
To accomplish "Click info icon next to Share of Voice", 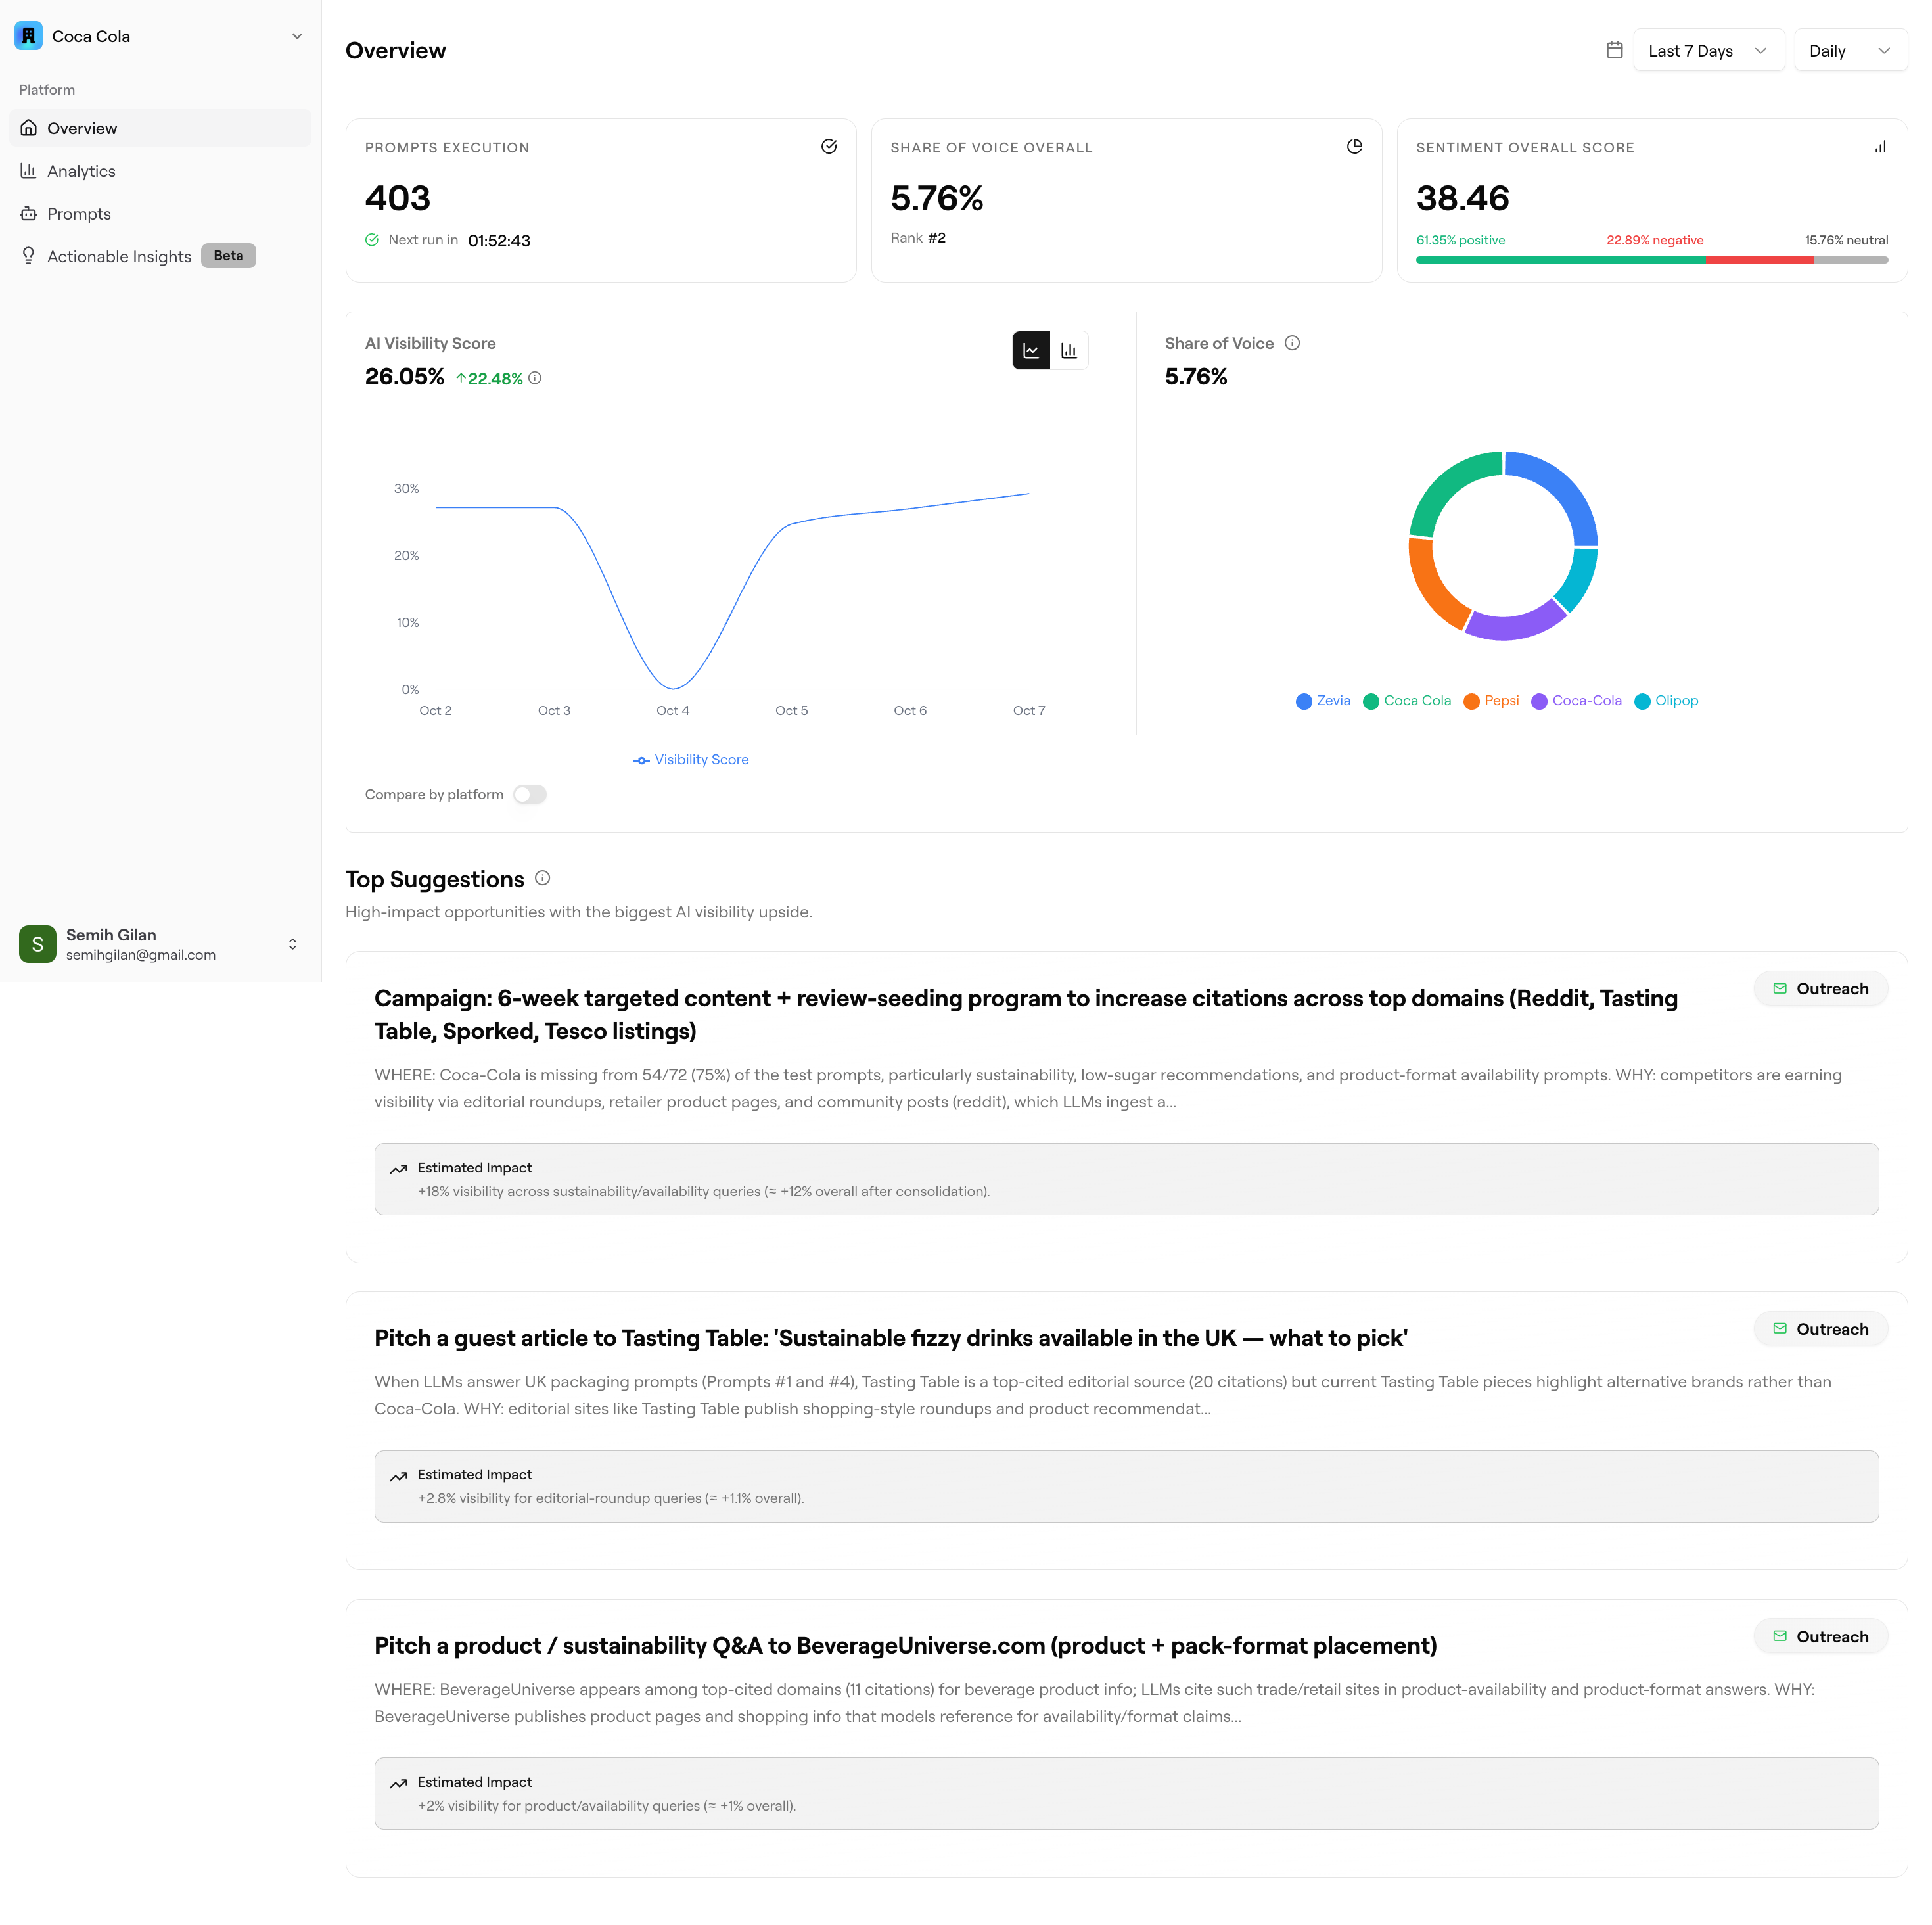I will click(x=1292, y=343).
